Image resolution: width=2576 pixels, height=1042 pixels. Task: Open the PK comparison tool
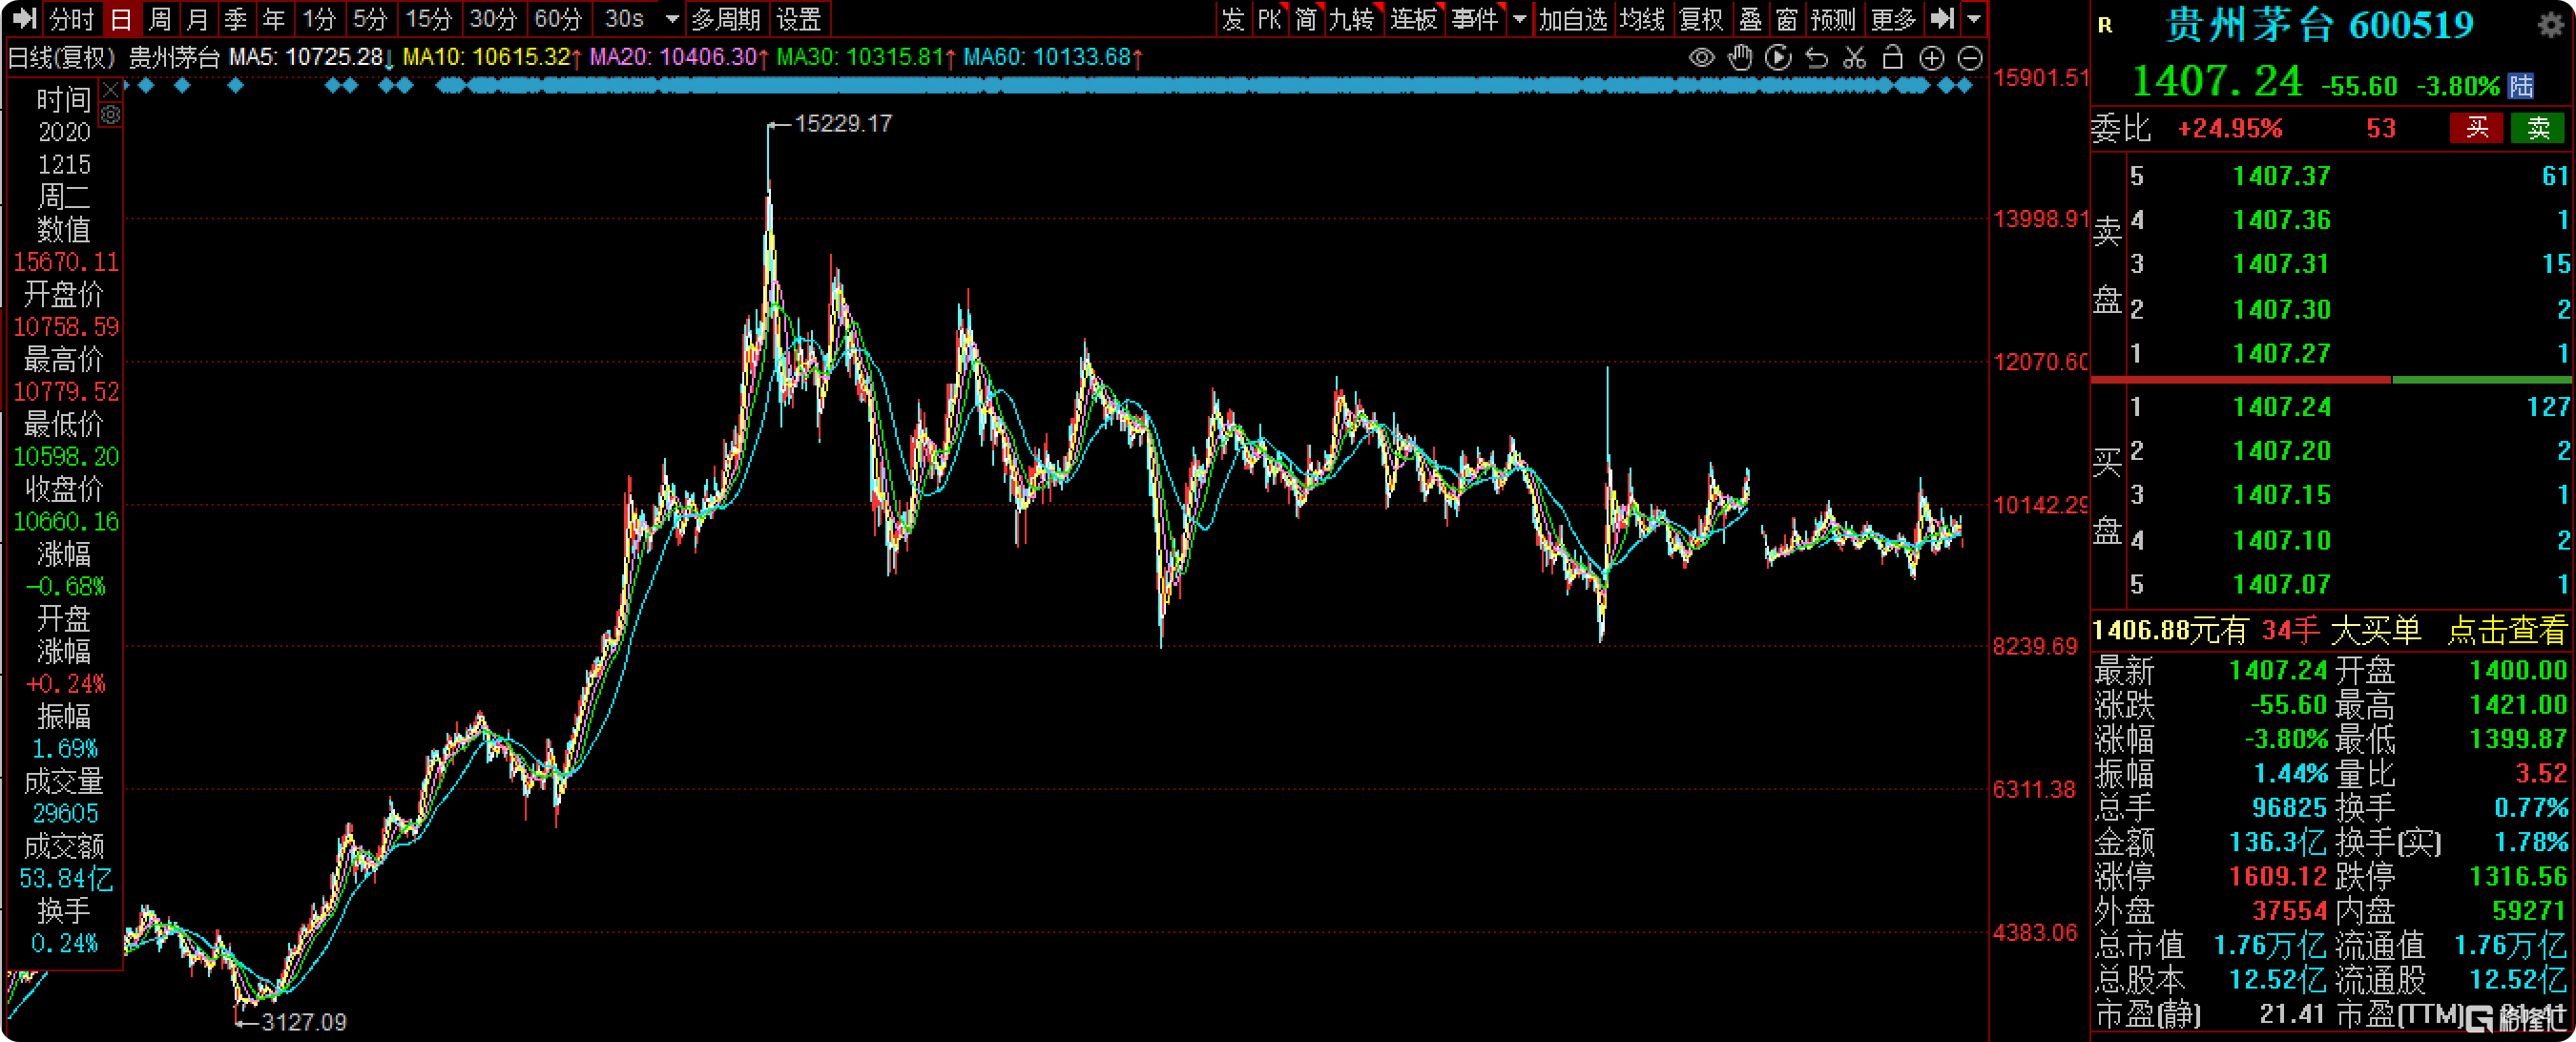point(1269,18)
